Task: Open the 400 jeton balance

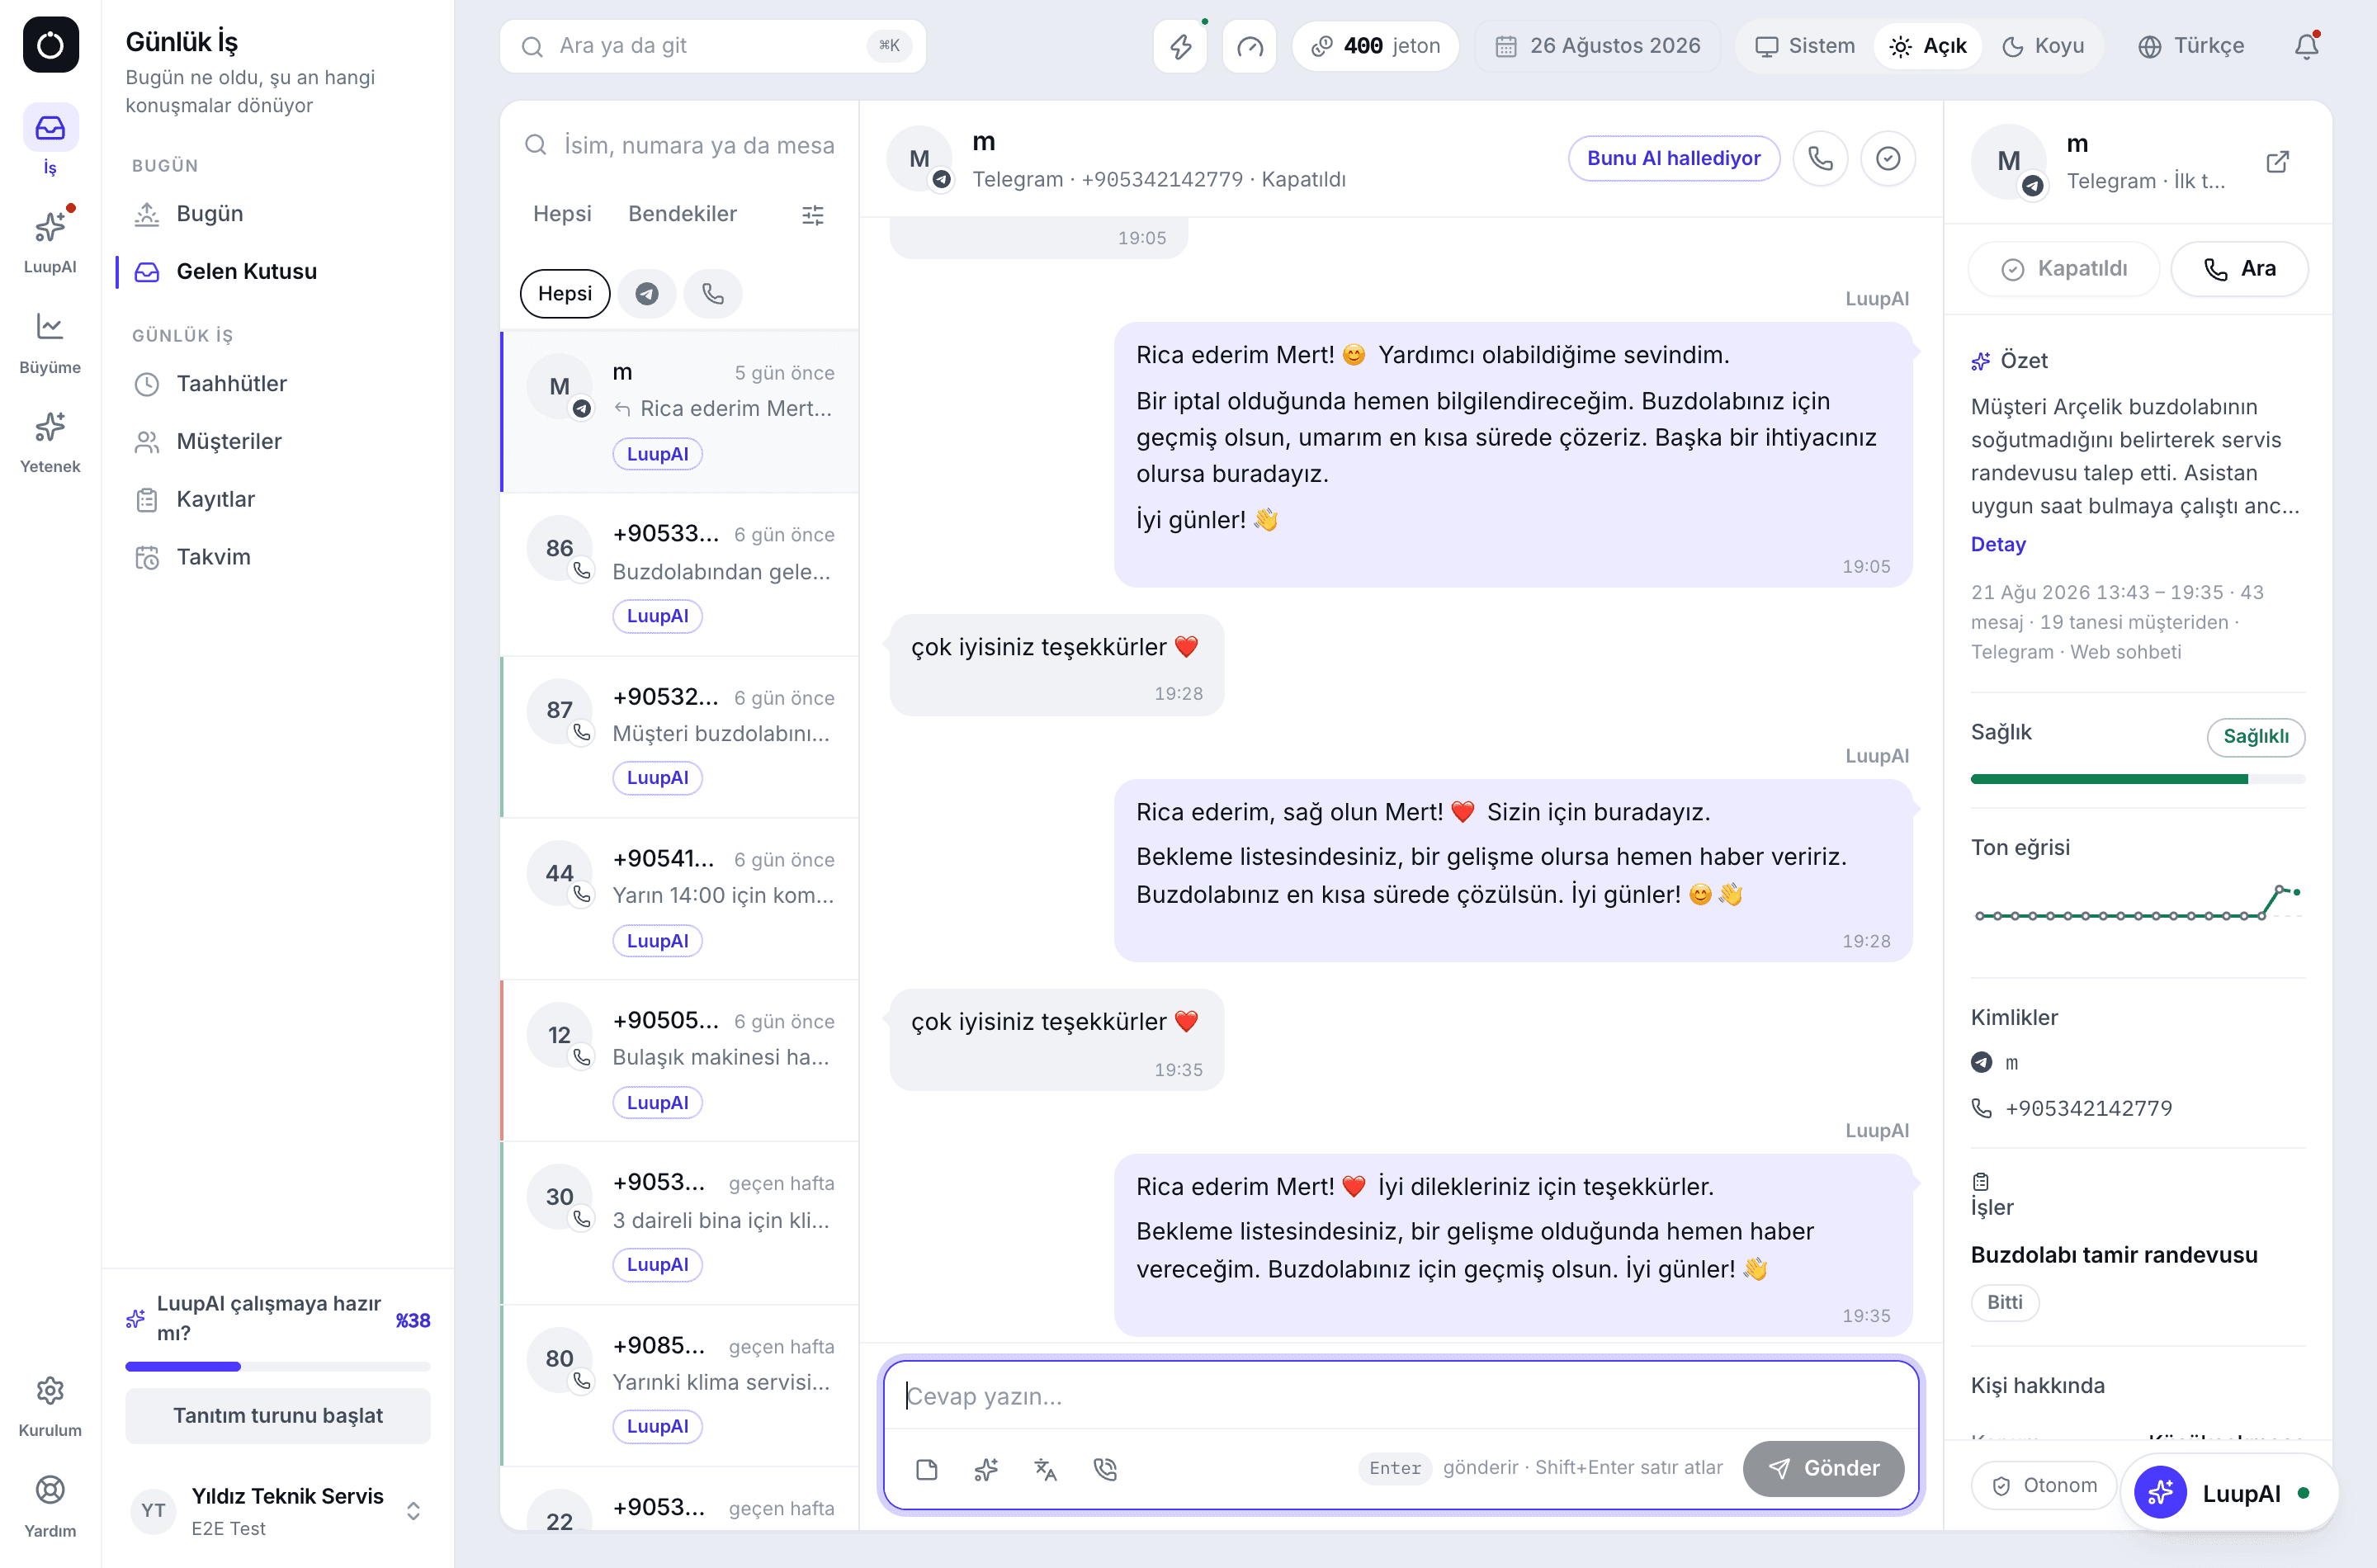Action: (1375, 46)
